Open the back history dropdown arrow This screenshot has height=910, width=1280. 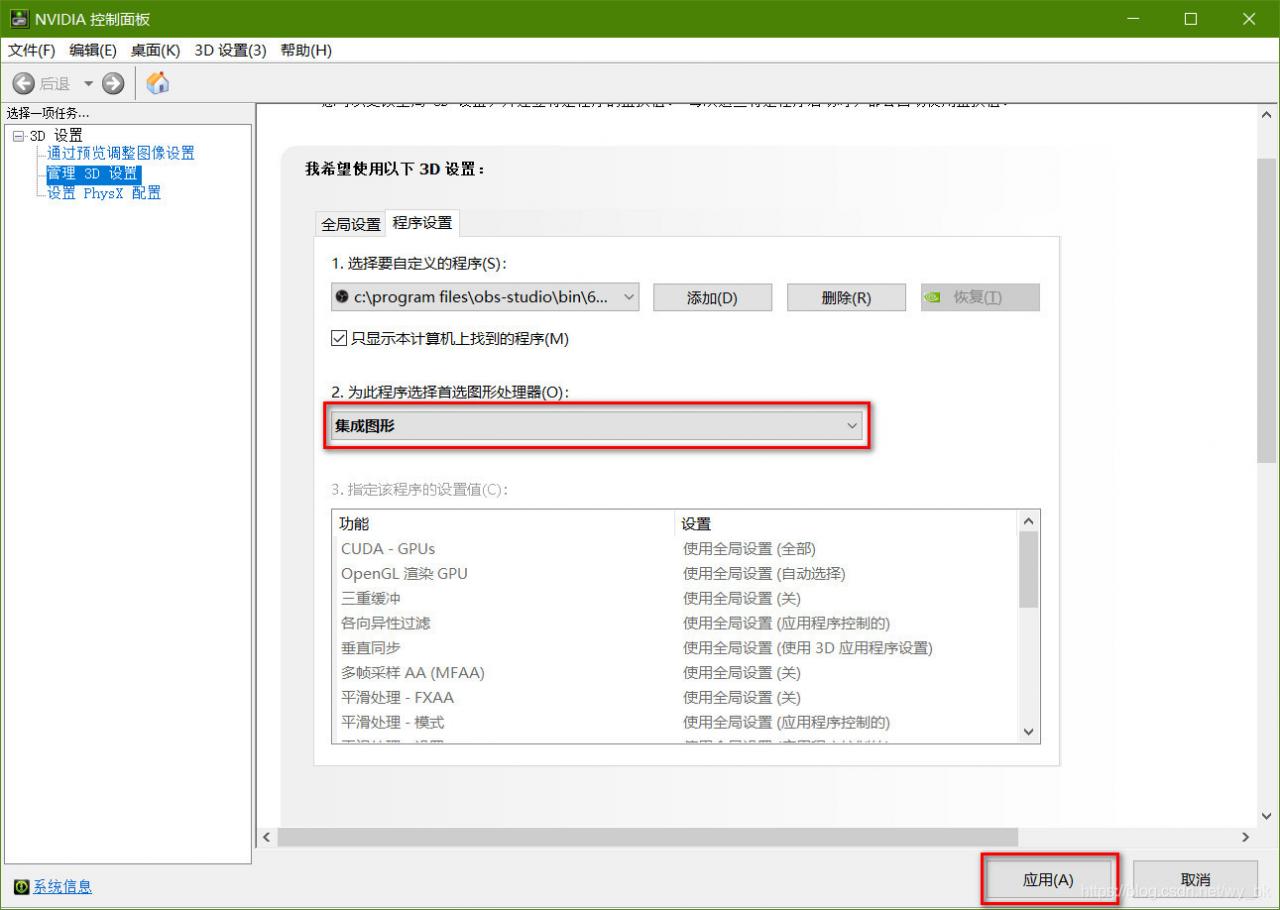pos(88,84)
